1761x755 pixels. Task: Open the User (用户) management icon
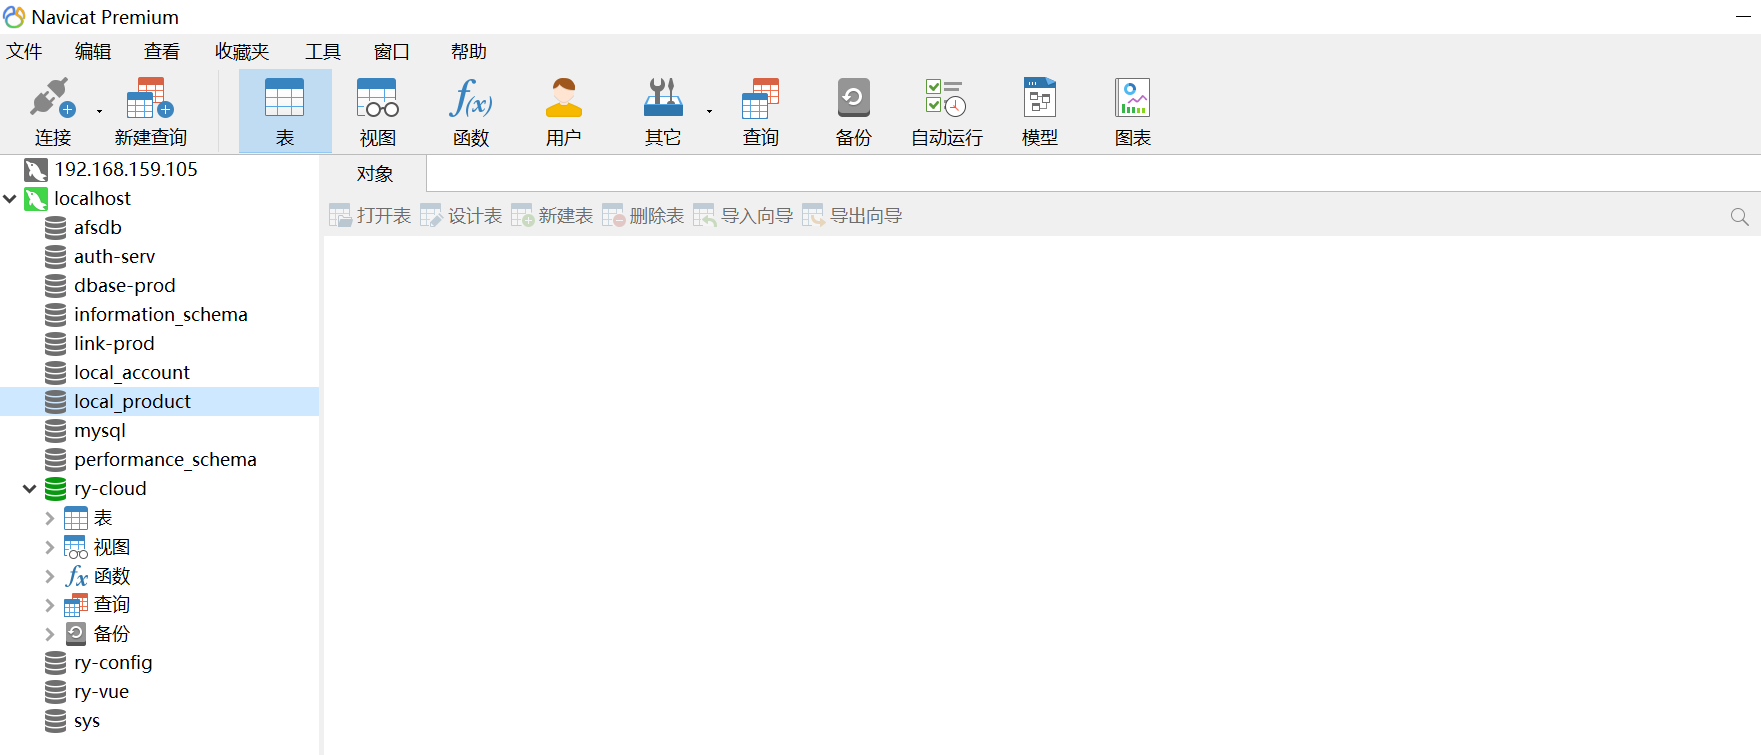coord(564,98)
